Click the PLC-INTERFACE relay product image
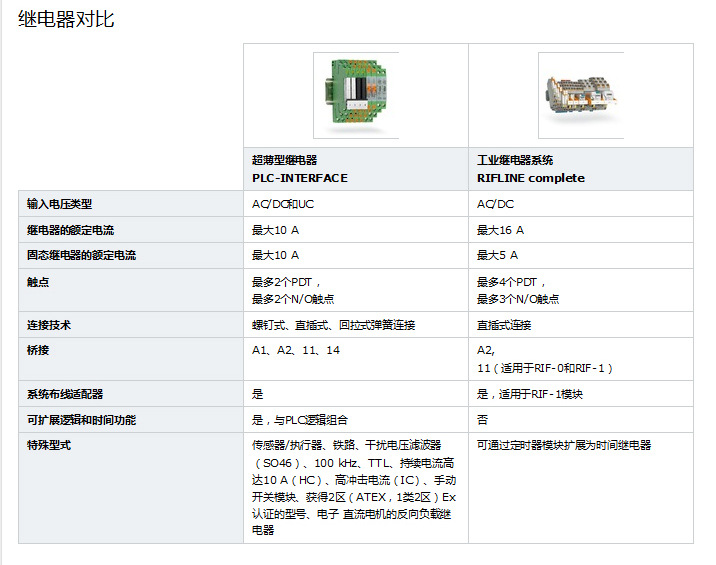 (355, 95)
